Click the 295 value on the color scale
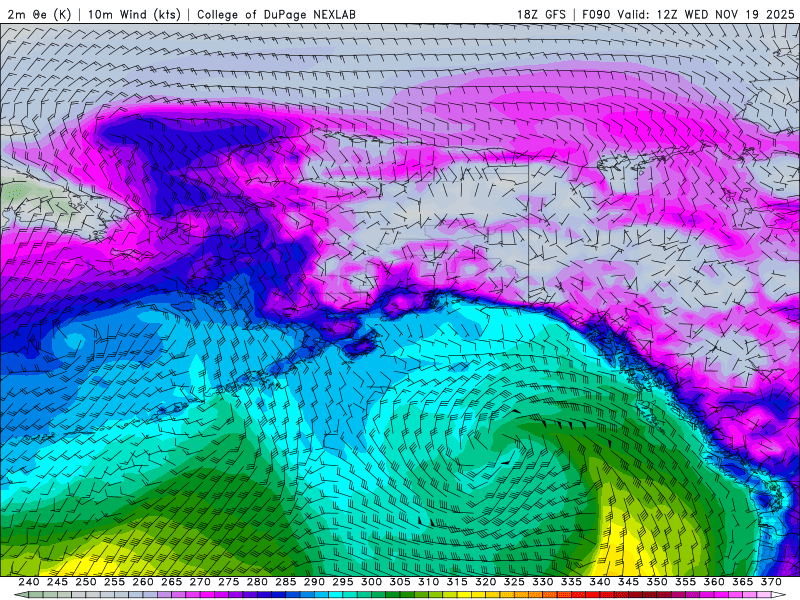800x600 pixels. tap(343, 582)
